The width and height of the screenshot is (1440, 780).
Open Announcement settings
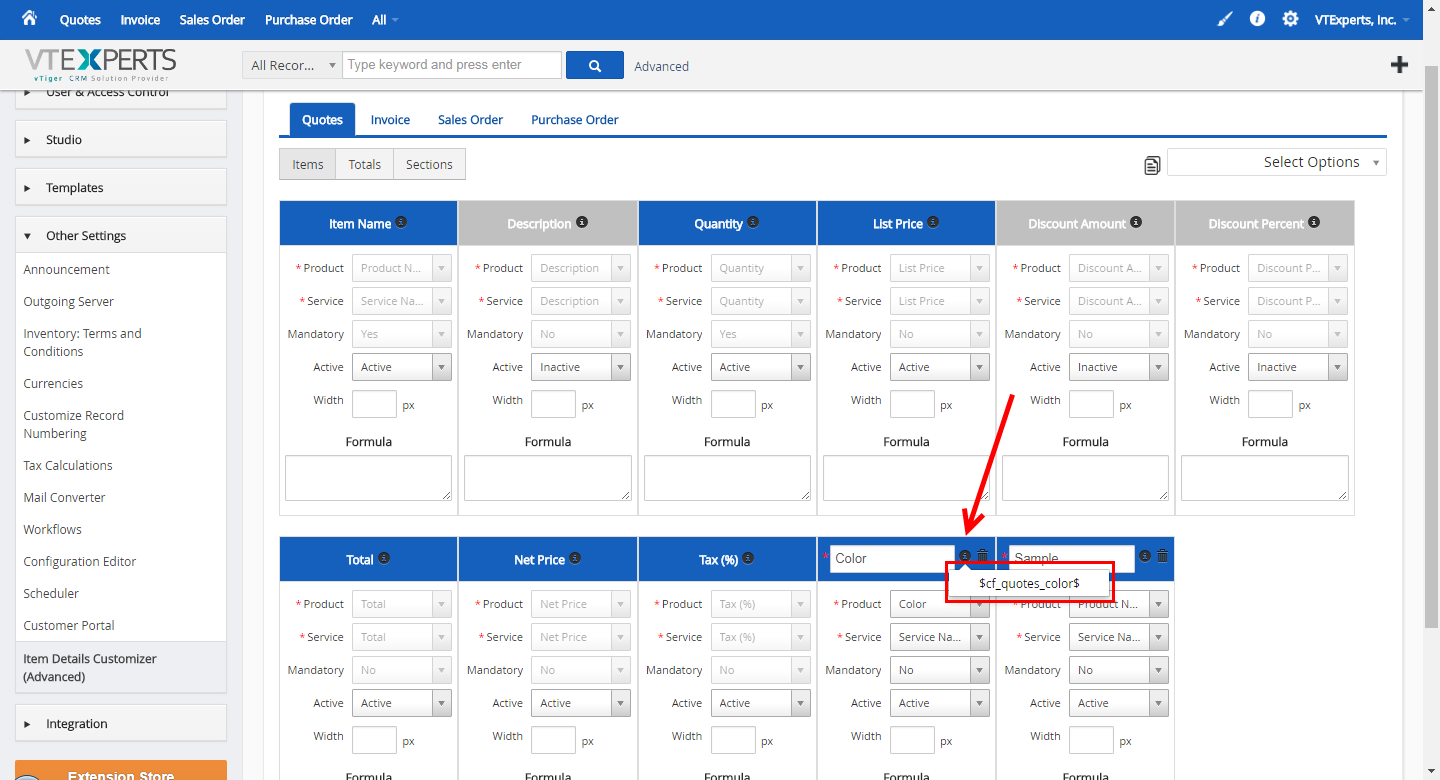point(67,269)
